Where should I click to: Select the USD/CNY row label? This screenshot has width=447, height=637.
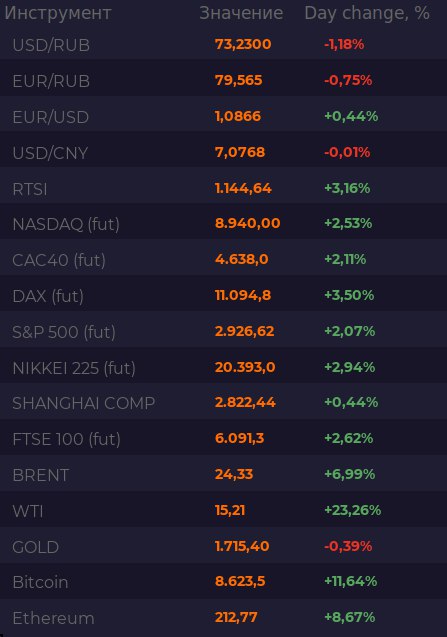pyautogui.click(x=50, y=153)
